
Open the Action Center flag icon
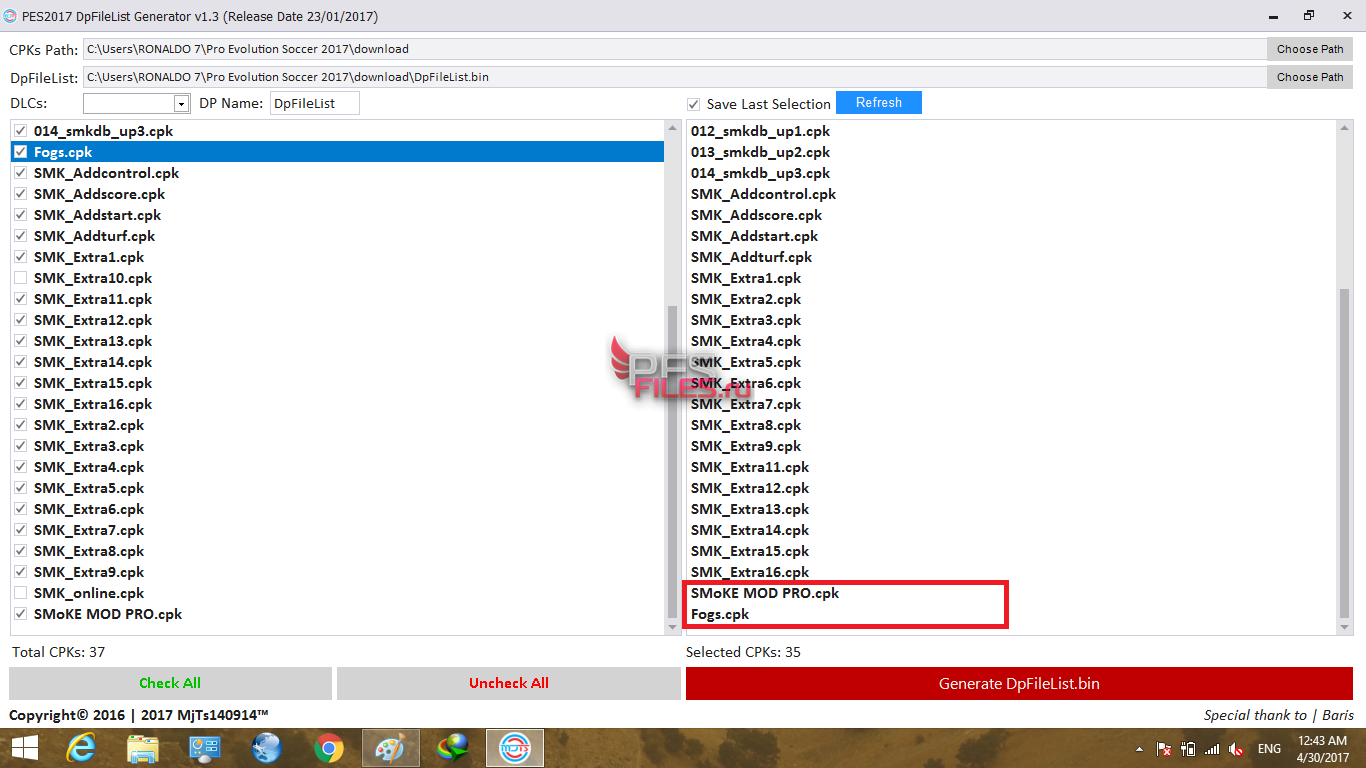coord(1164,749)
